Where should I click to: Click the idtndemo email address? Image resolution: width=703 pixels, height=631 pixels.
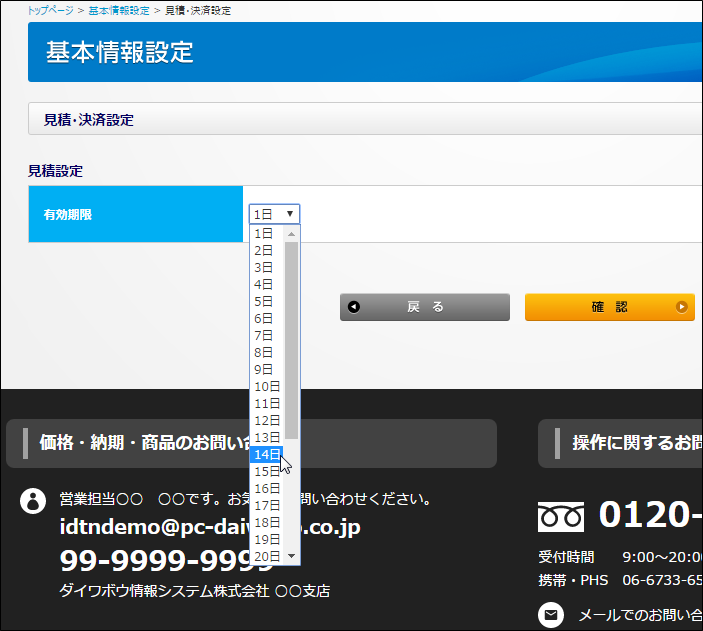tap(210, 527)
